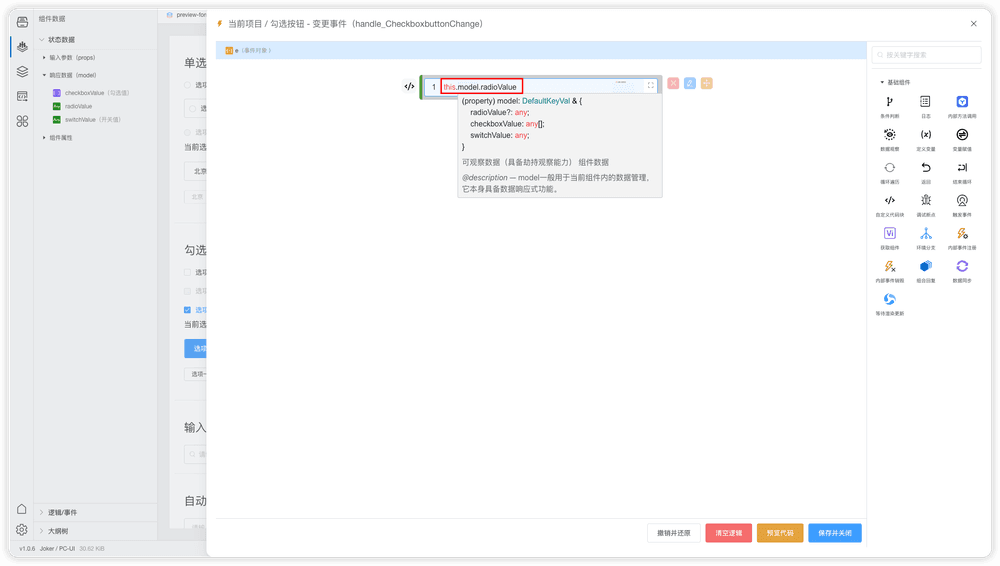Expand the 输入参数 (props) node
The width and height of the screenshot is (1000, 566).
tap(44, 57)
